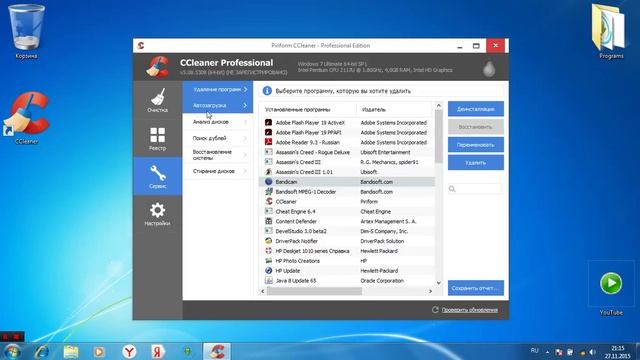The width and height of the screenshot is (640, 360).
Task: Click the RU language indicator in tray
Action: 534,351
